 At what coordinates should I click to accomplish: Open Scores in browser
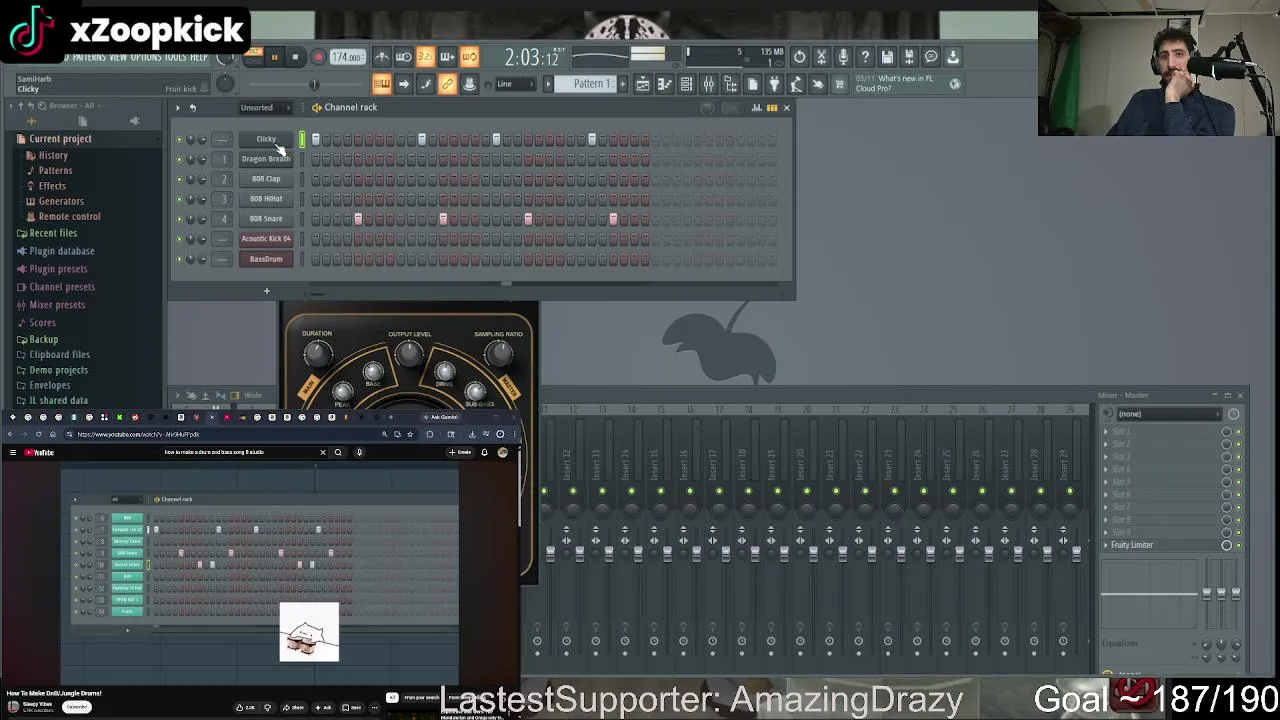[42, 323]
